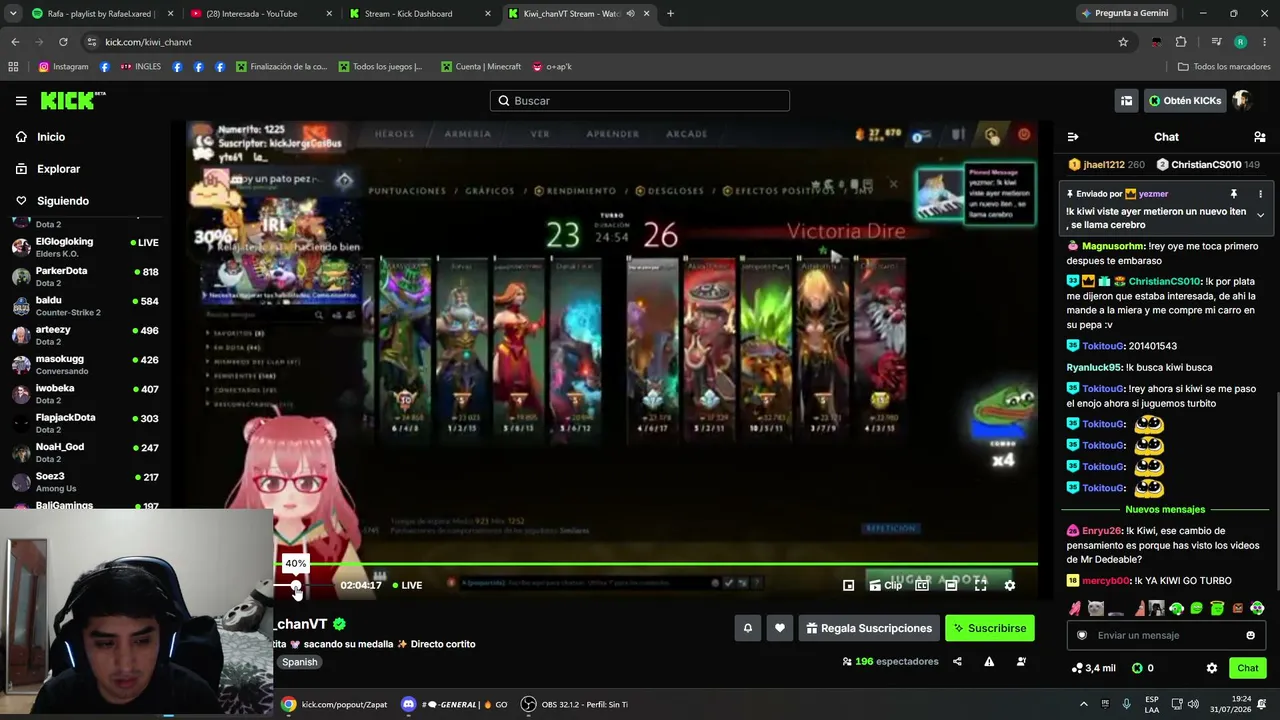
Task: Switch to the Stream Kick Dashboard tab
Action: coord(419,14)
